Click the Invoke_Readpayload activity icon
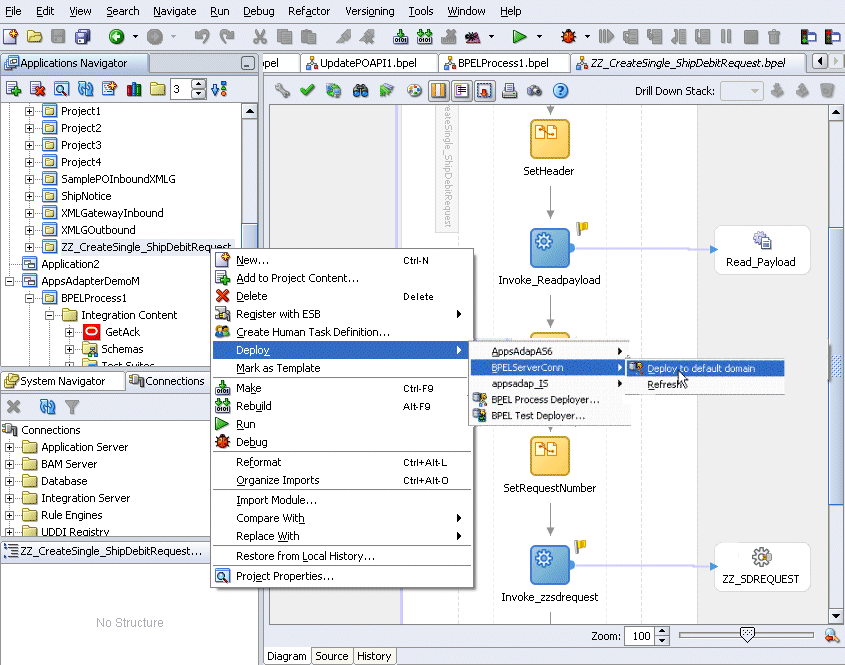 pos(550,248)
